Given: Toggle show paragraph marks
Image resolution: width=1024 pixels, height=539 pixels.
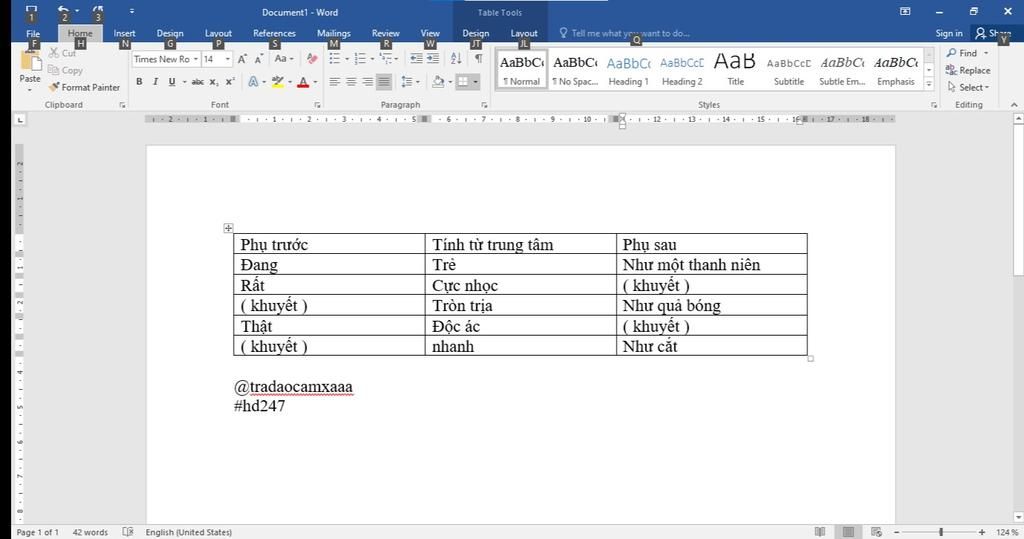Looking at the screenshot, I should tap(479, 59).
